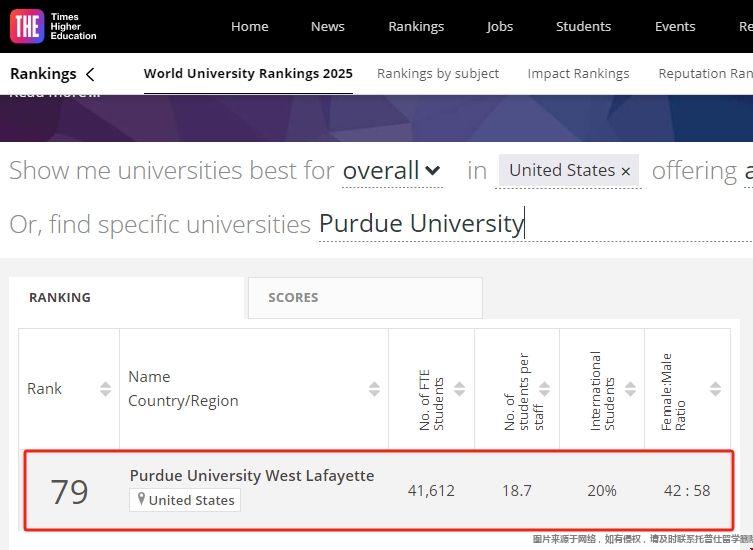Screen dimensions: 753x550
Task: Click rank value 79
Action: 70,491
